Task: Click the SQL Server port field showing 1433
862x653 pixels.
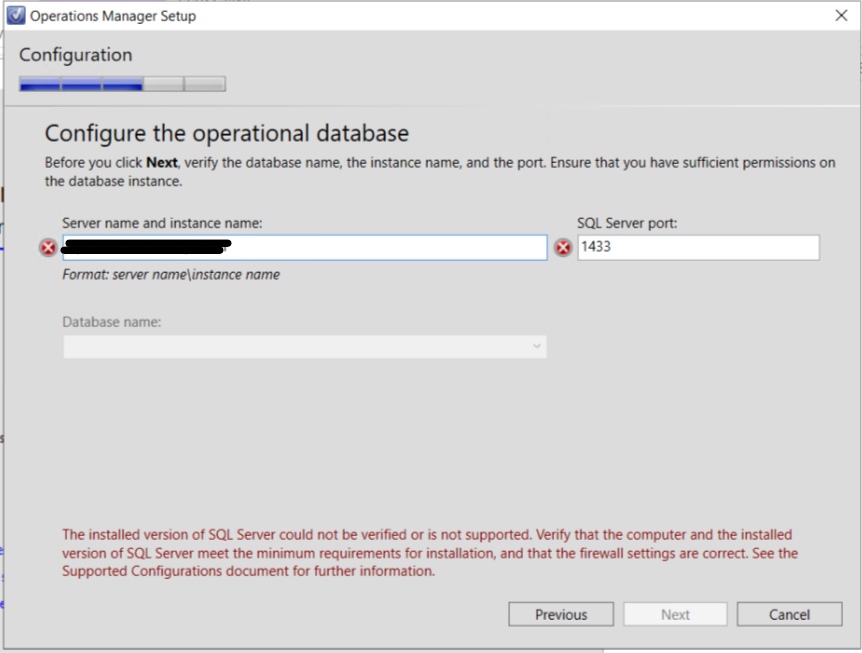Action: (x=698, y=247)
